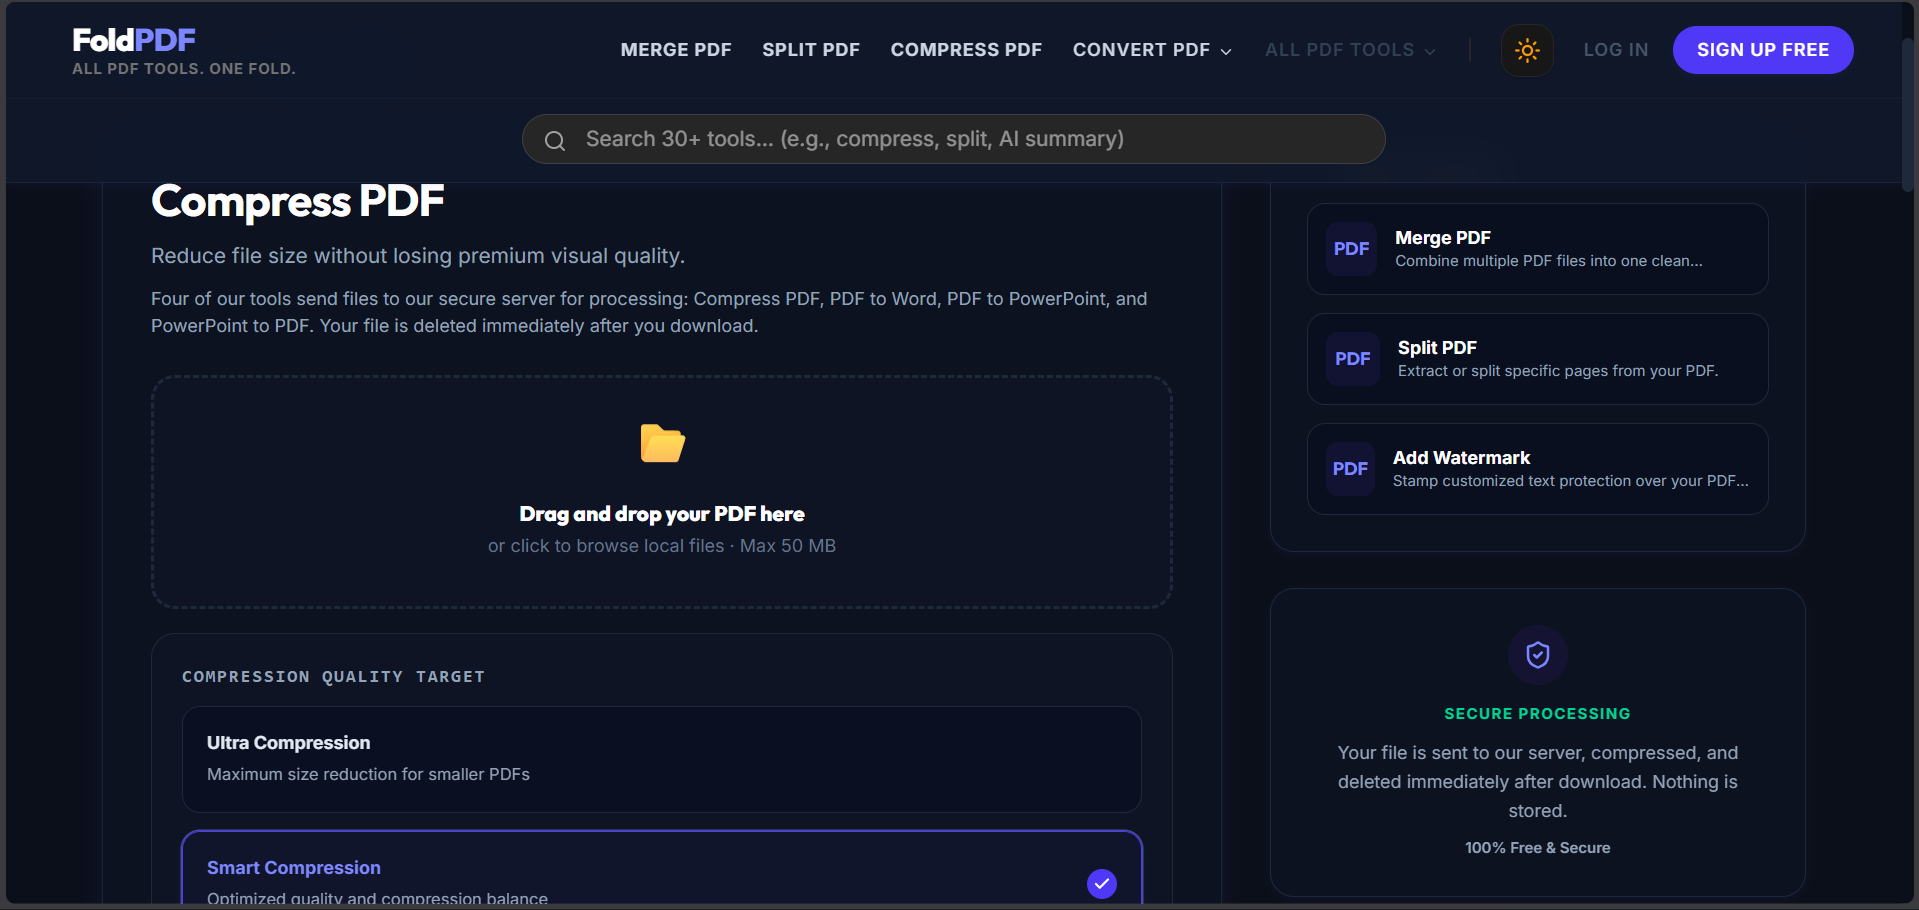1919x910 pixels.
Task: Open the Add Watermark sidebar card
Action: [1537, 469]
